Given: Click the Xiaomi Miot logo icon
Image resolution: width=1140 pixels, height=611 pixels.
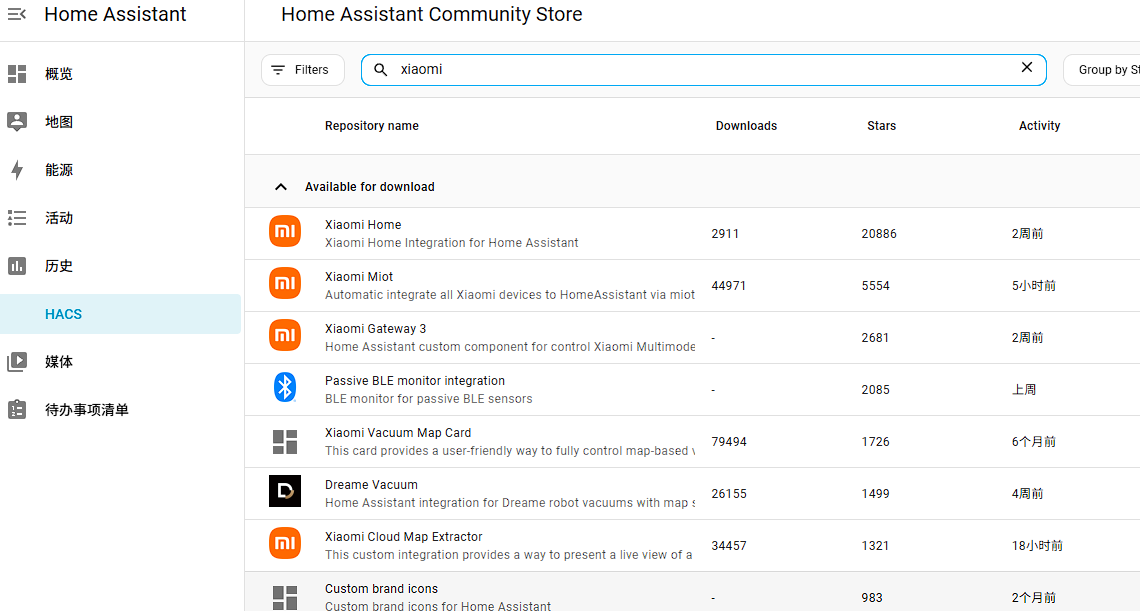Looking at the screenshot, I should click(x=285, y=284).
